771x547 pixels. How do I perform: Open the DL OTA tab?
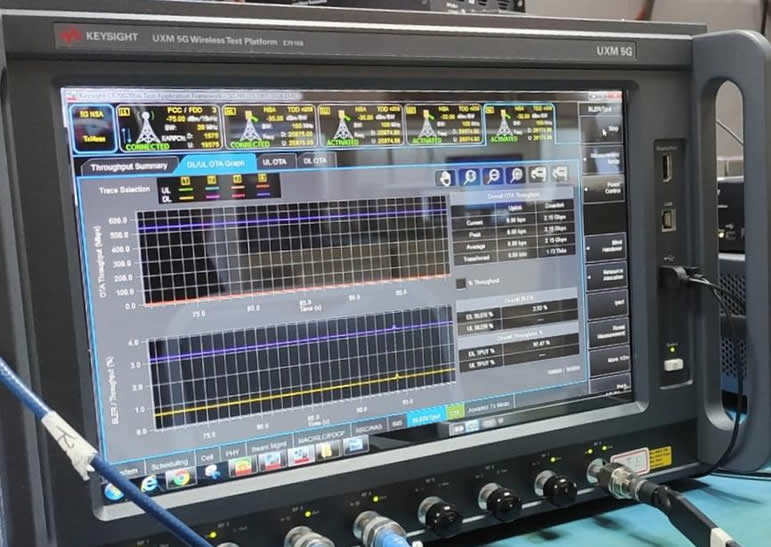pos(315,160)
